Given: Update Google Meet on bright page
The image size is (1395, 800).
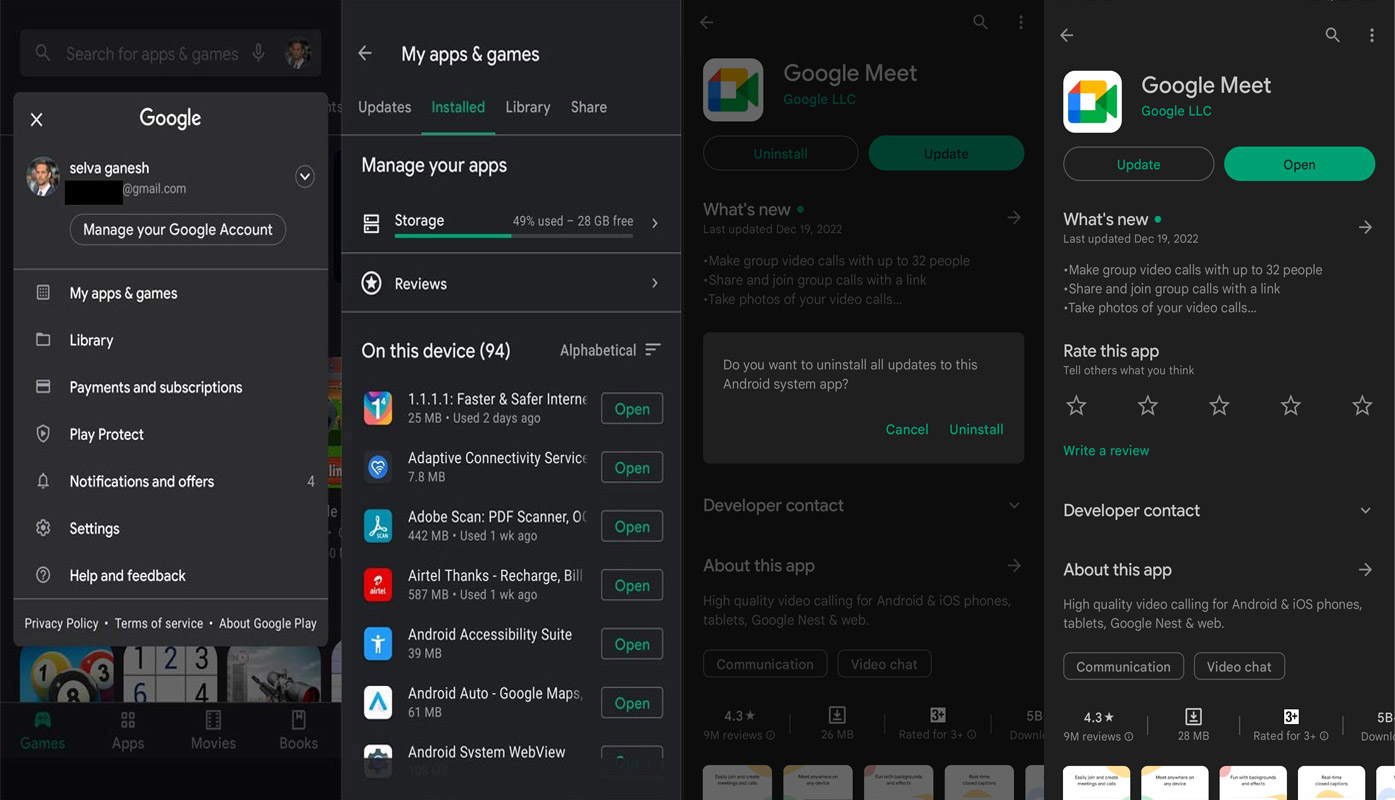Looking at the screenshot, I should coord(1138,164).
